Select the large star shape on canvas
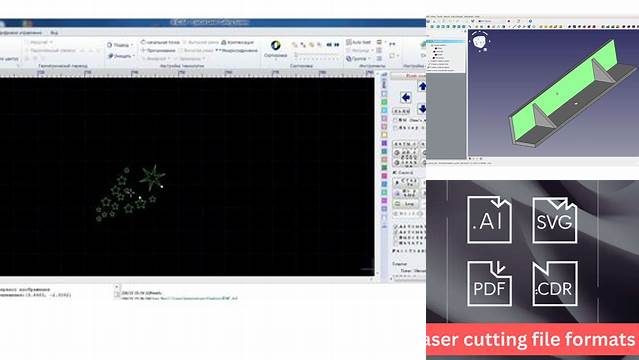The height and width of the screenshot is (360, 639). [x=152, y=177]
